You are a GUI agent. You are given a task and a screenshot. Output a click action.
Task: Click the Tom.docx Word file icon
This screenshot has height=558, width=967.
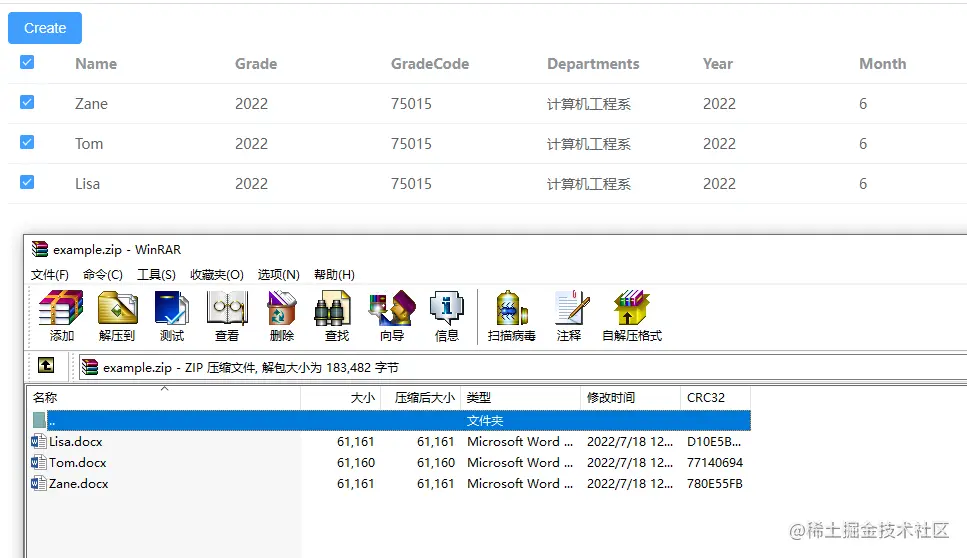coord(39,462)
